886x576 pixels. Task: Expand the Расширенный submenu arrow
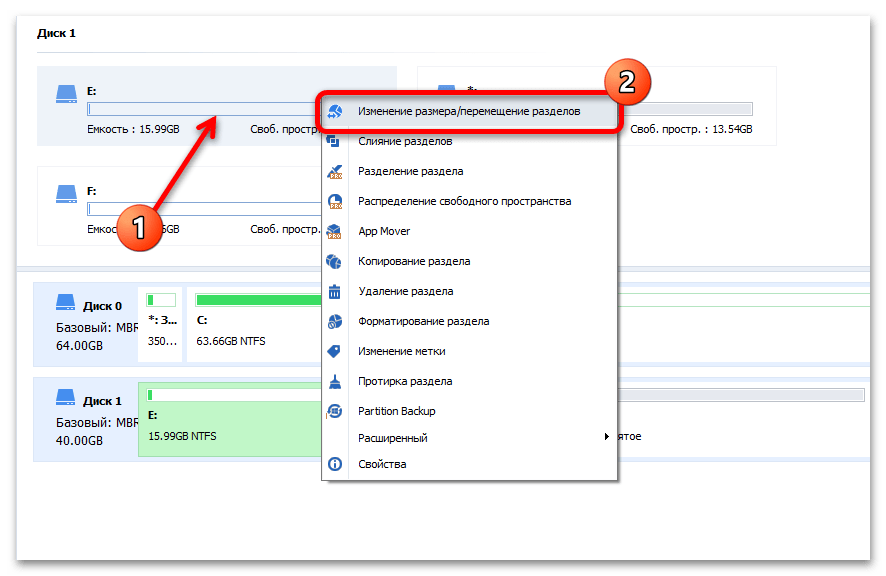click(x=606, y=436)
